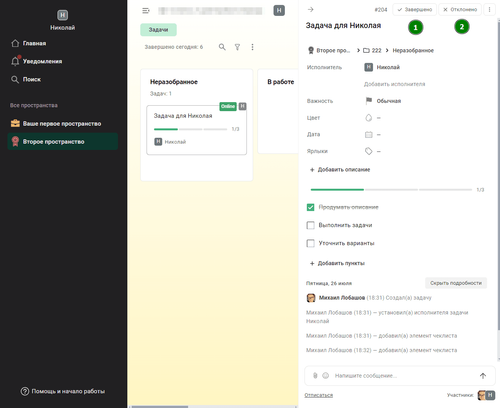Image resolution: width=500 pixels, height=408 pixels.
Task: Click the В работе column header
Action: (x=281, y=82)
